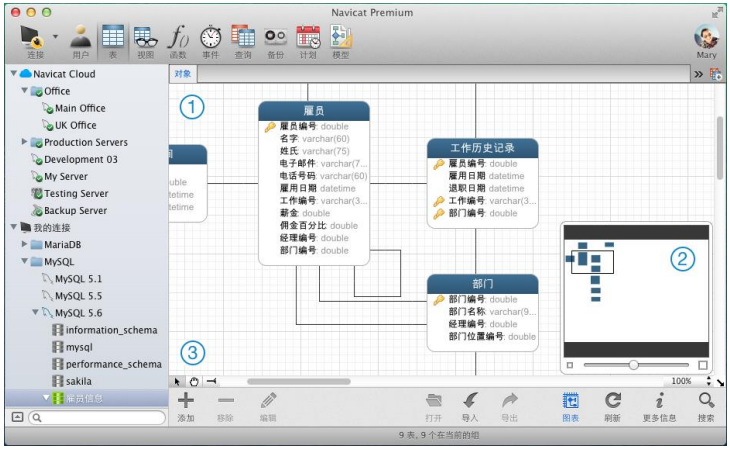Click the 打开 open folder icon
The height and width of the screenshot is (449, 730).
(433, 400)
